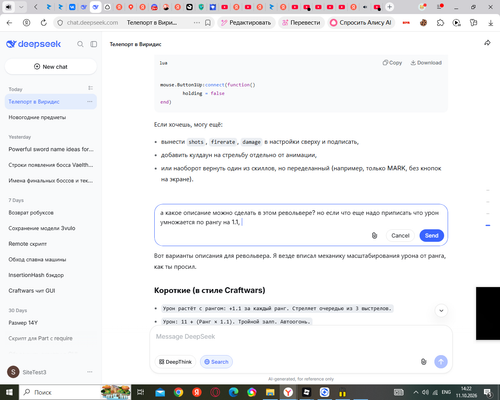Open Windows notifications center
The image size is (500, 400).
(488, 392)
